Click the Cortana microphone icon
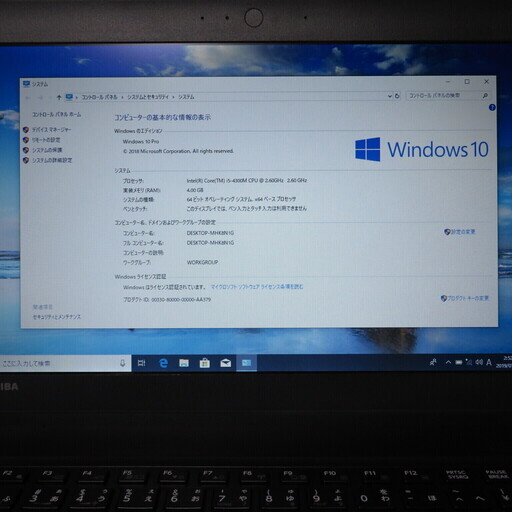 (123, 363)
